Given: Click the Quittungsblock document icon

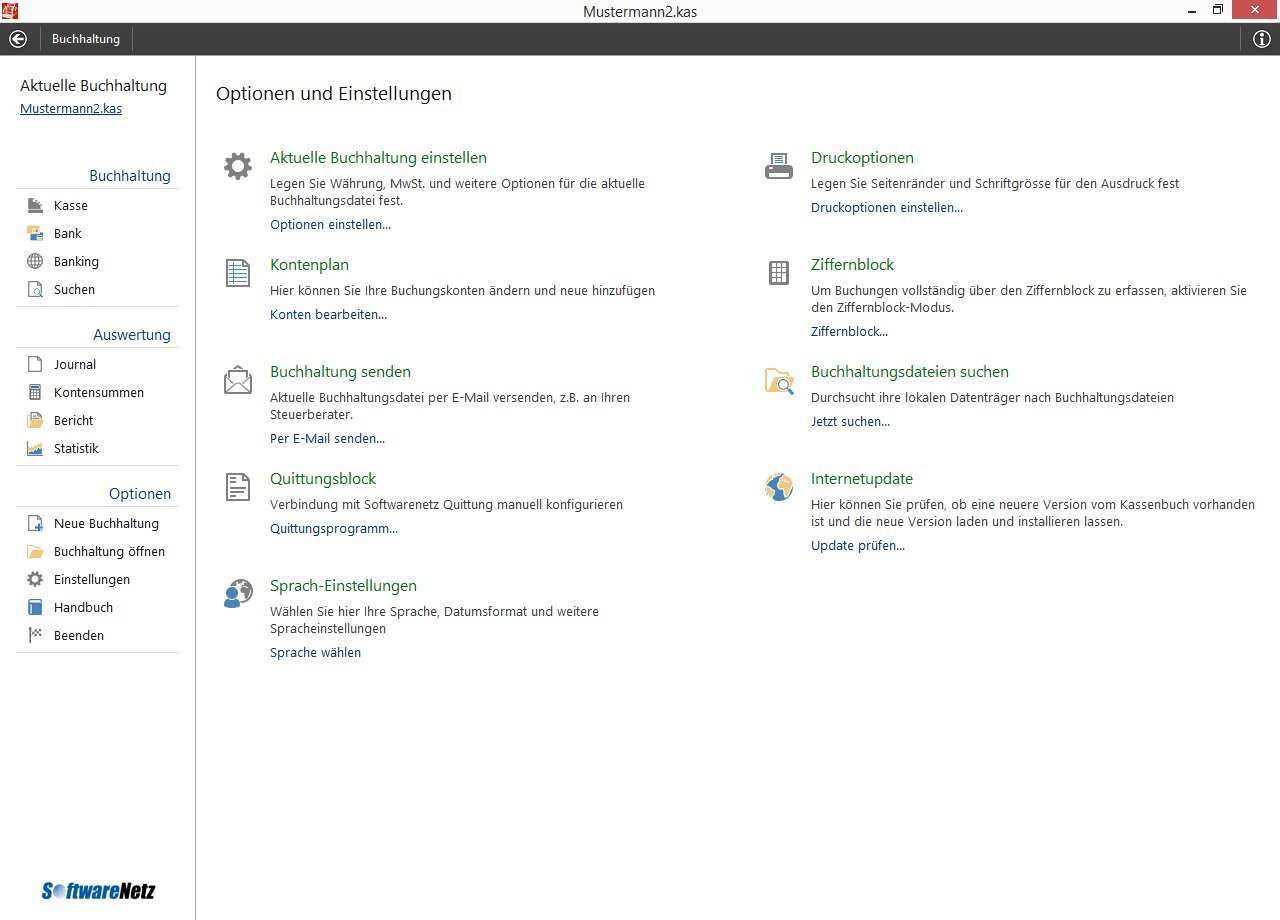Looking at the screenshot, I should point(238,487).
